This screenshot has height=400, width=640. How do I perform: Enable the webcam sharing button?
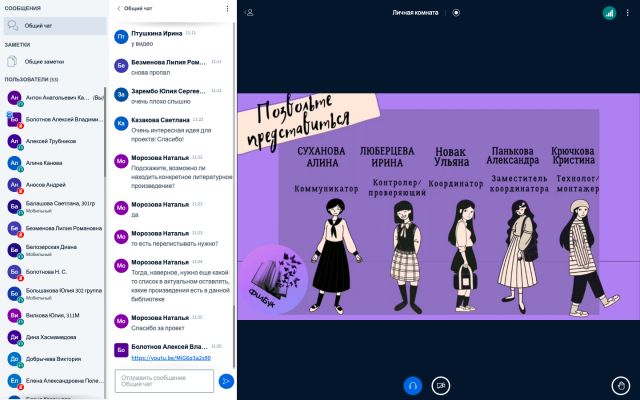[441, 385]
